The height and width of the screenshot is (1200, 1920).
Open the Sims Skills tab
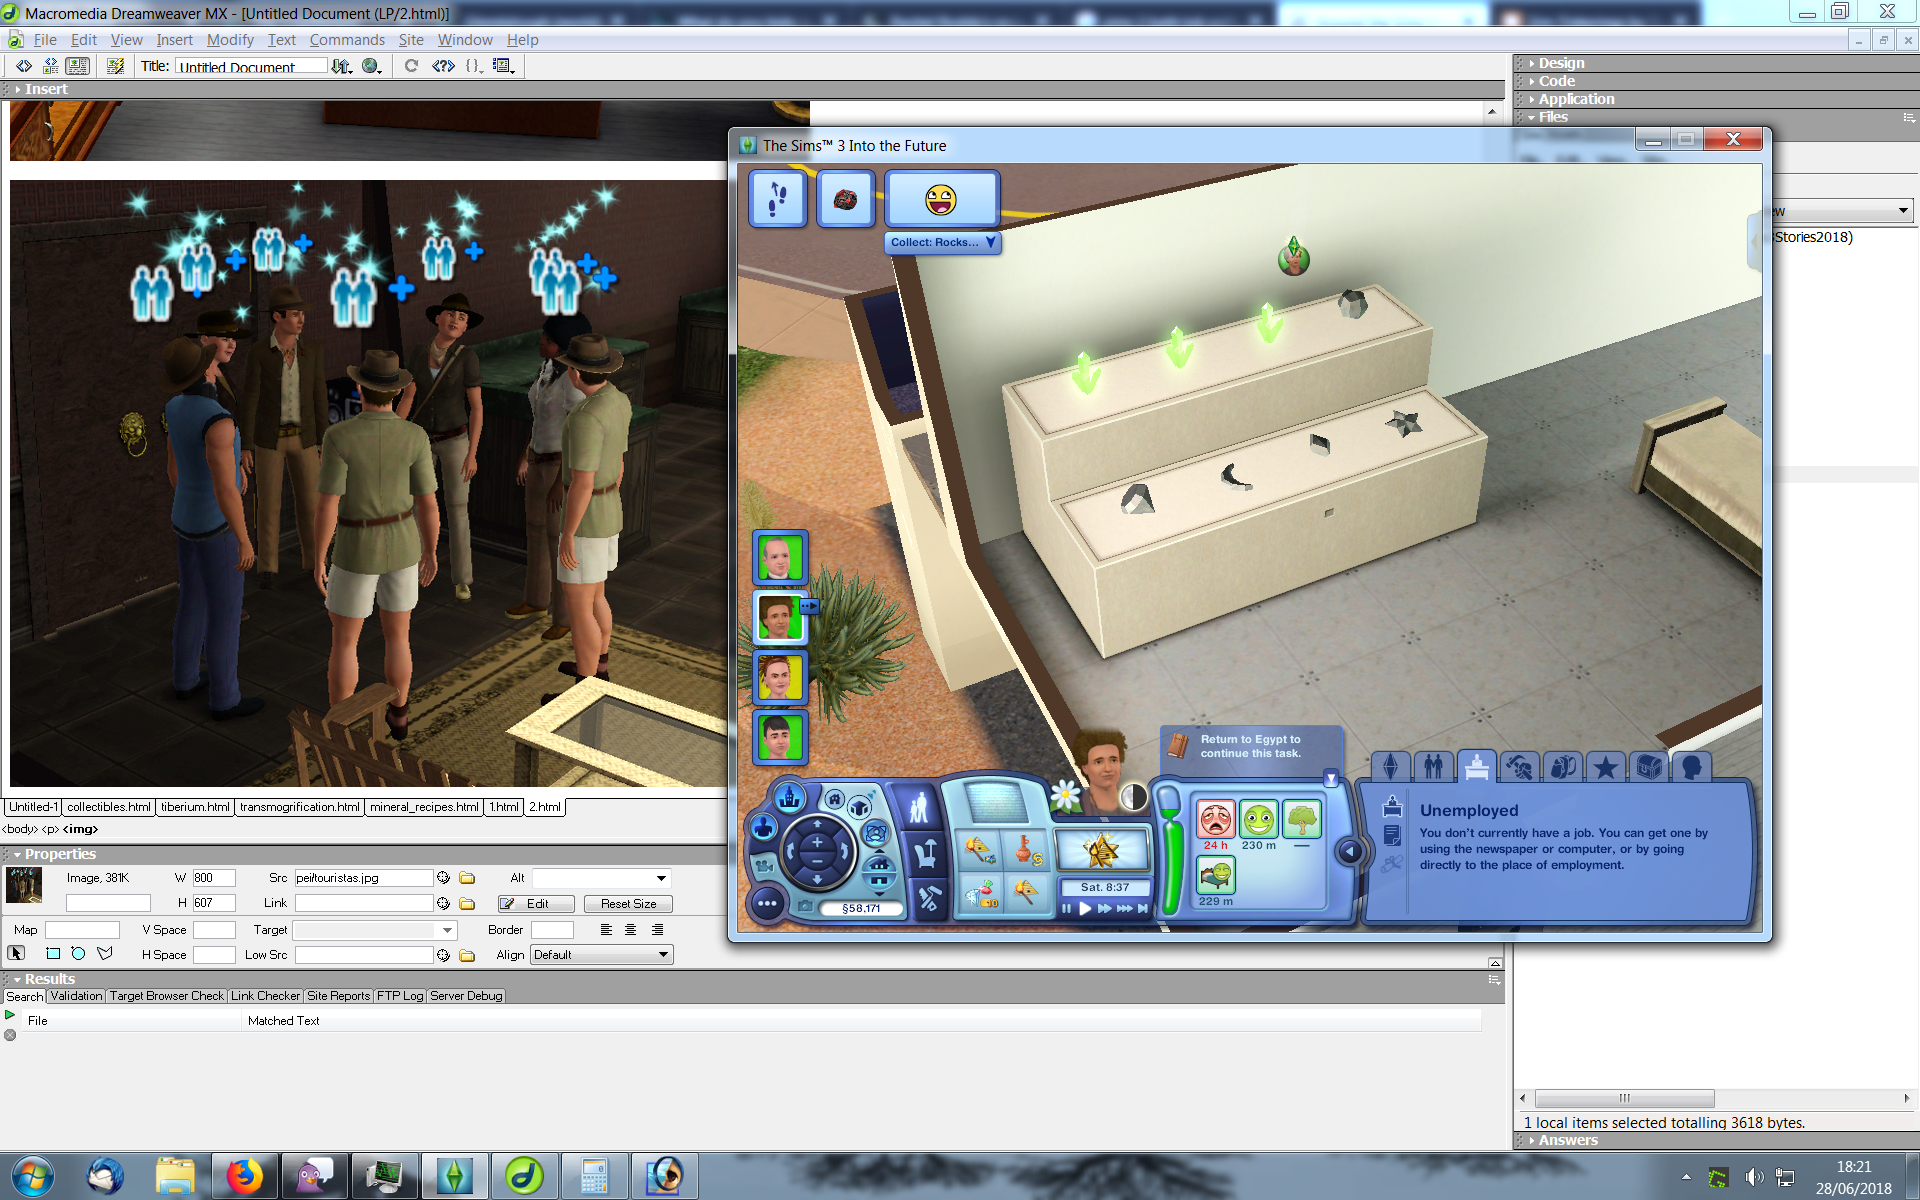coord(1520,767)
